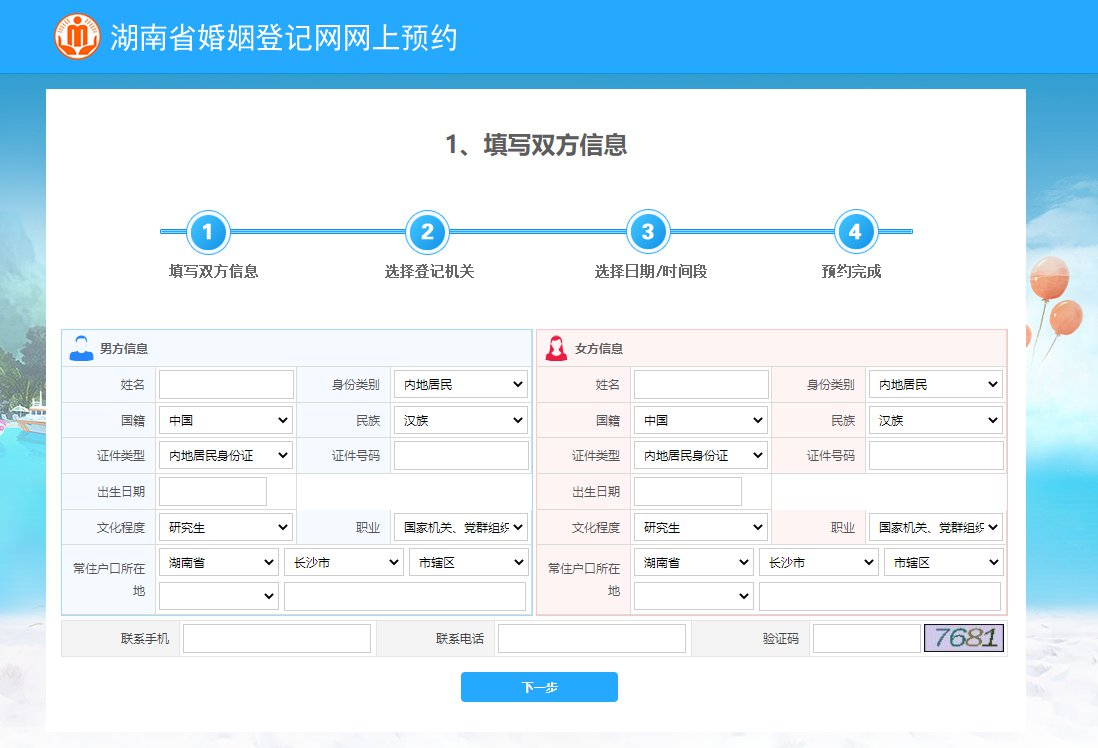Open female 证件类型 dropdown

701,456
